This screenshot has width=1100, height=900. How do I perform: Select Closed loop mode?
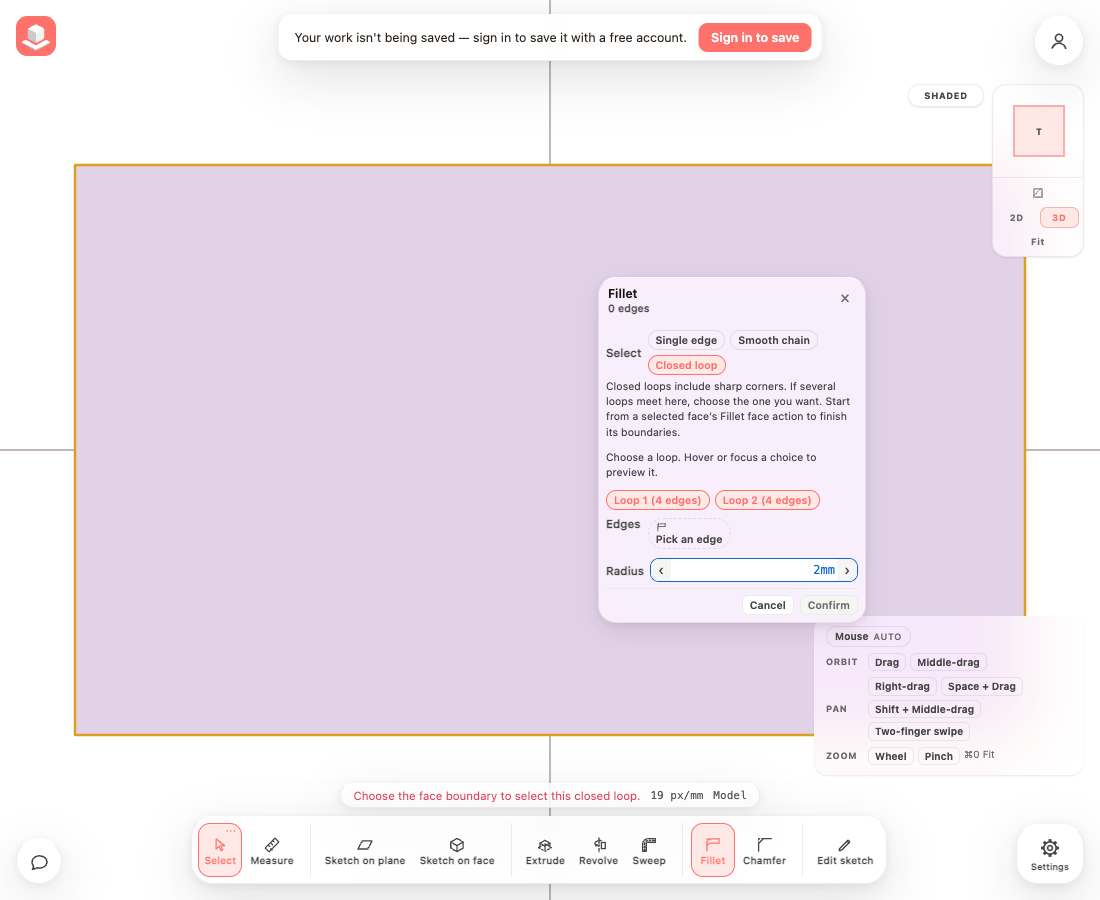pyautogui.click(x=686, y=365)
